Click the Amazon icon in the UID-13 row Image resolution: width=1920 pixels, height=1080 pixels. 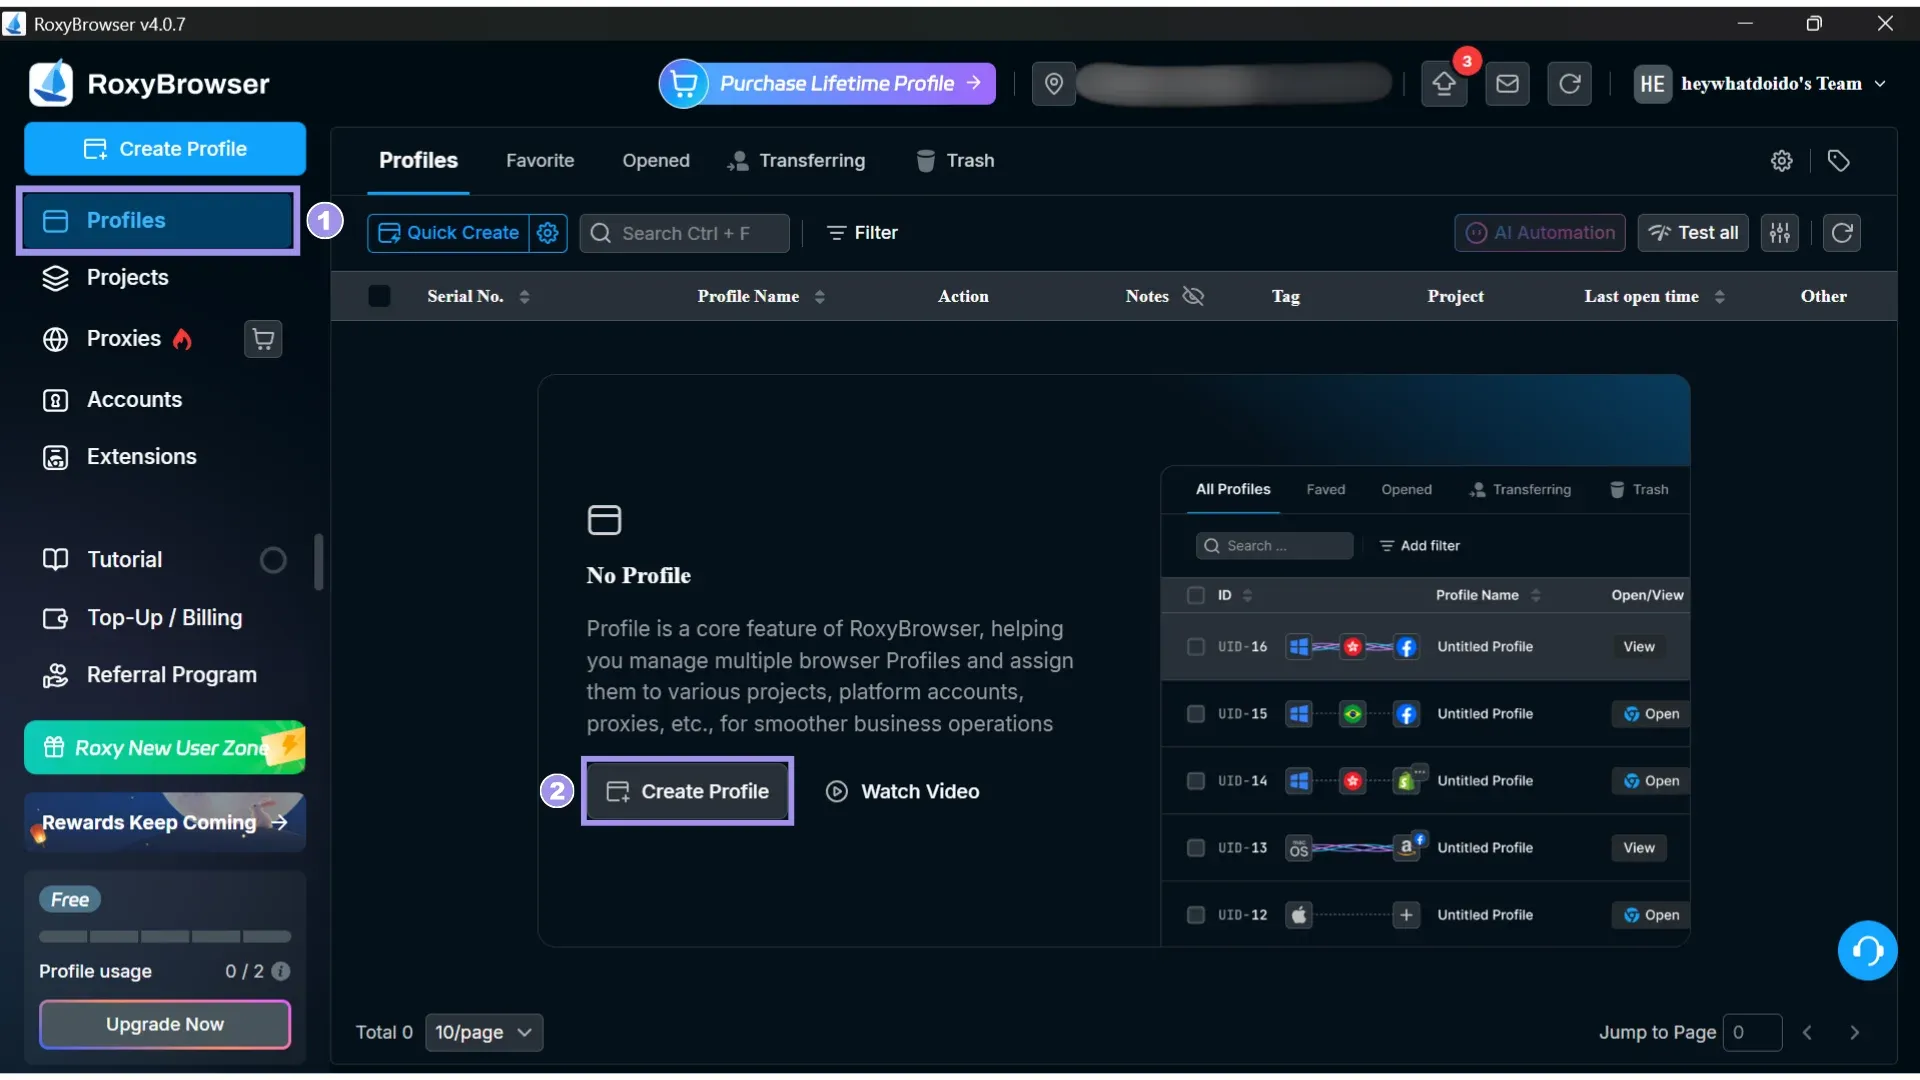point(1407,848)
